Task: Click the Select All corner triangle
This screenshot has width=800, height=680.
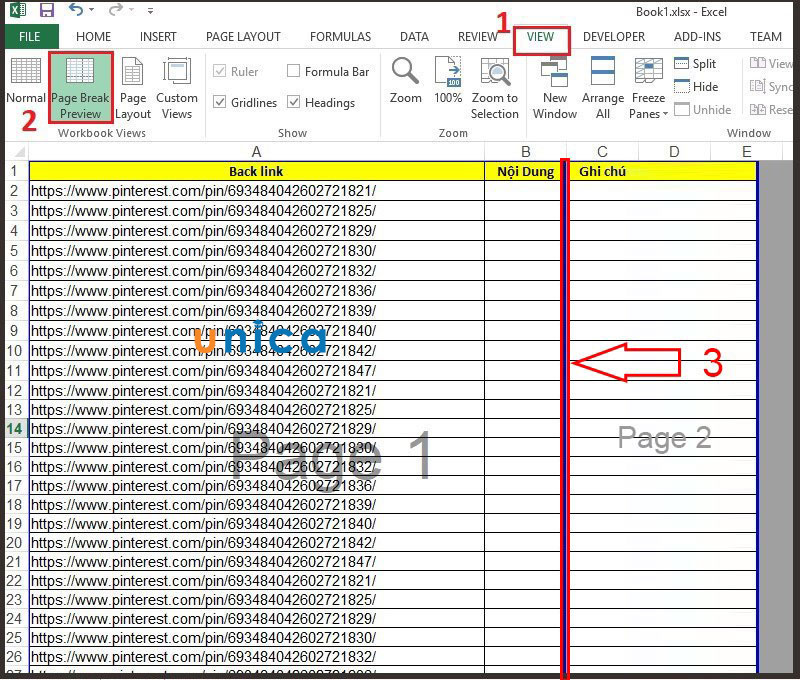Action: coord(18,152)
